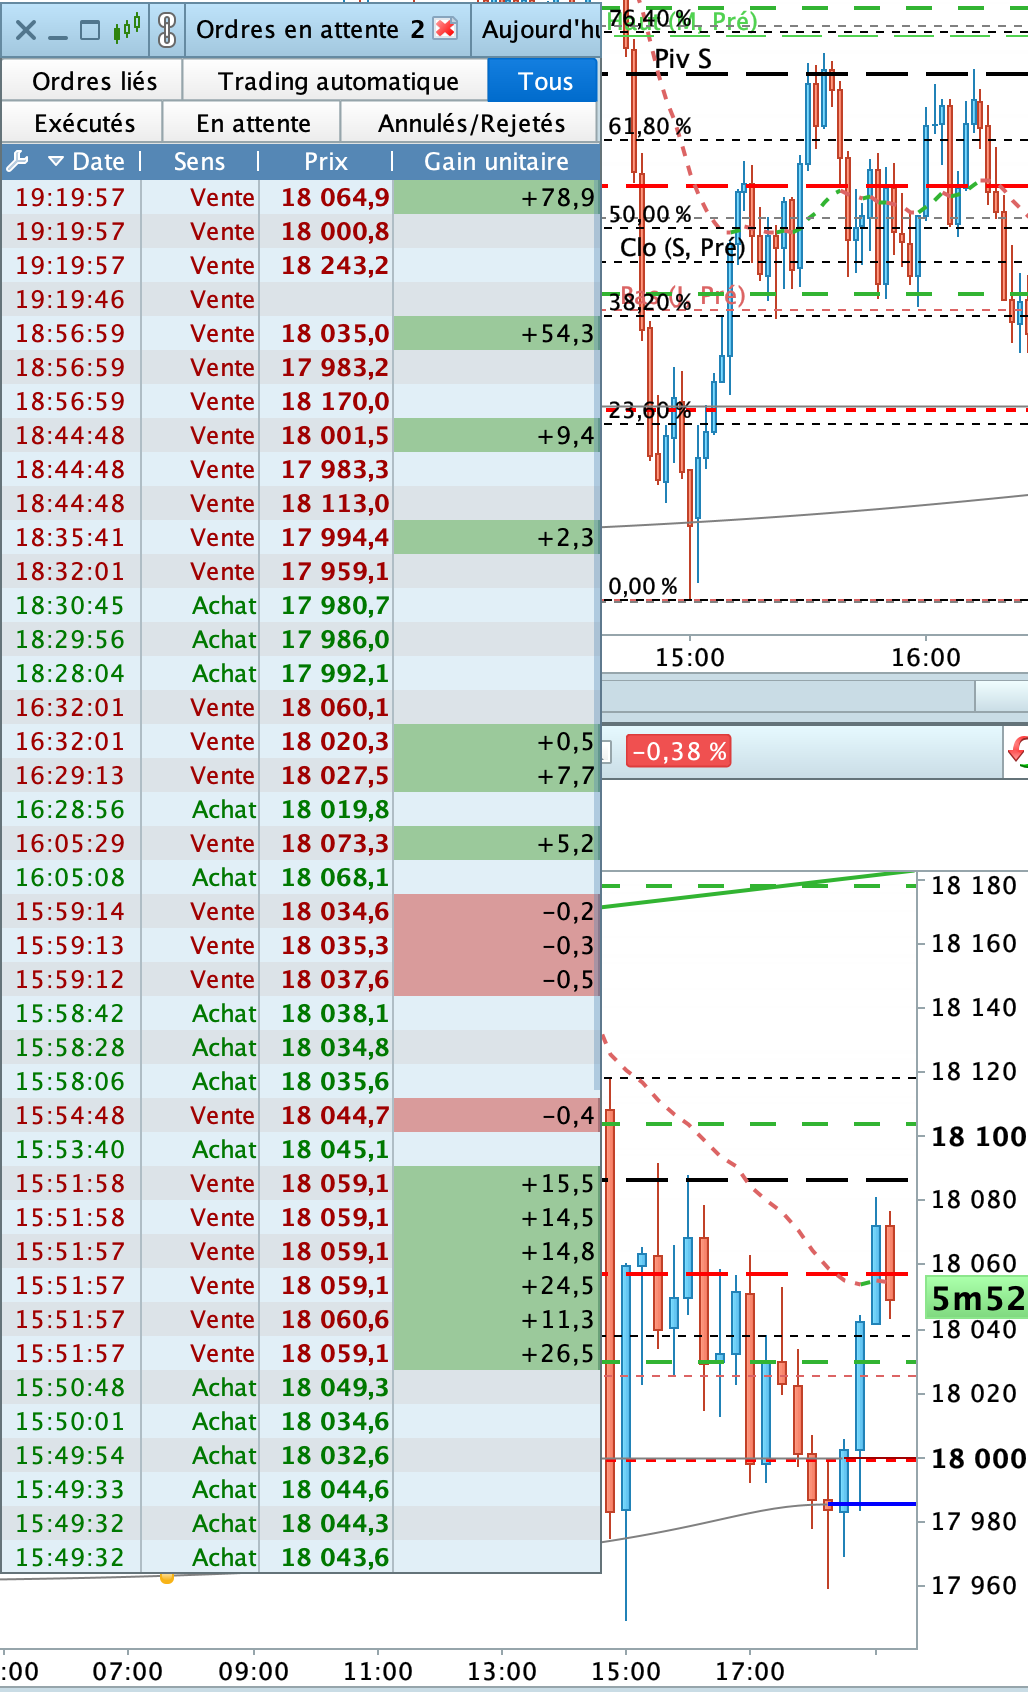The height and width of the screenshot is (1692, 1028).
Task: Select price cell 17 992,1
Action: 326,673
